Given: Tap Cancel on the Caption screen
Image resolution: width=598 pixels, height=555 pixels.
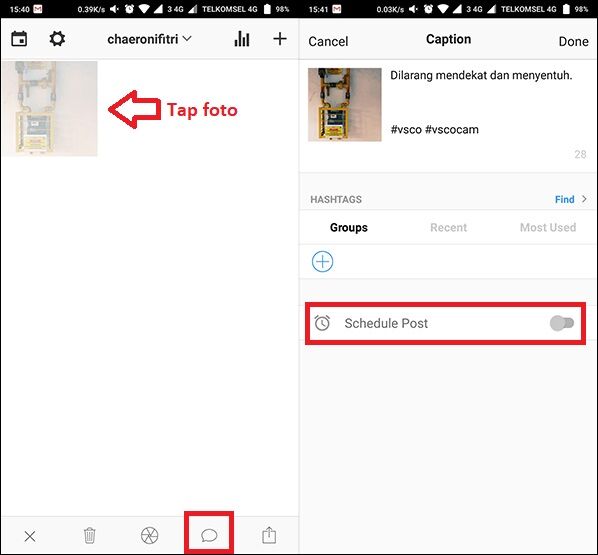Looking at the screenshot, I should 328,41.
